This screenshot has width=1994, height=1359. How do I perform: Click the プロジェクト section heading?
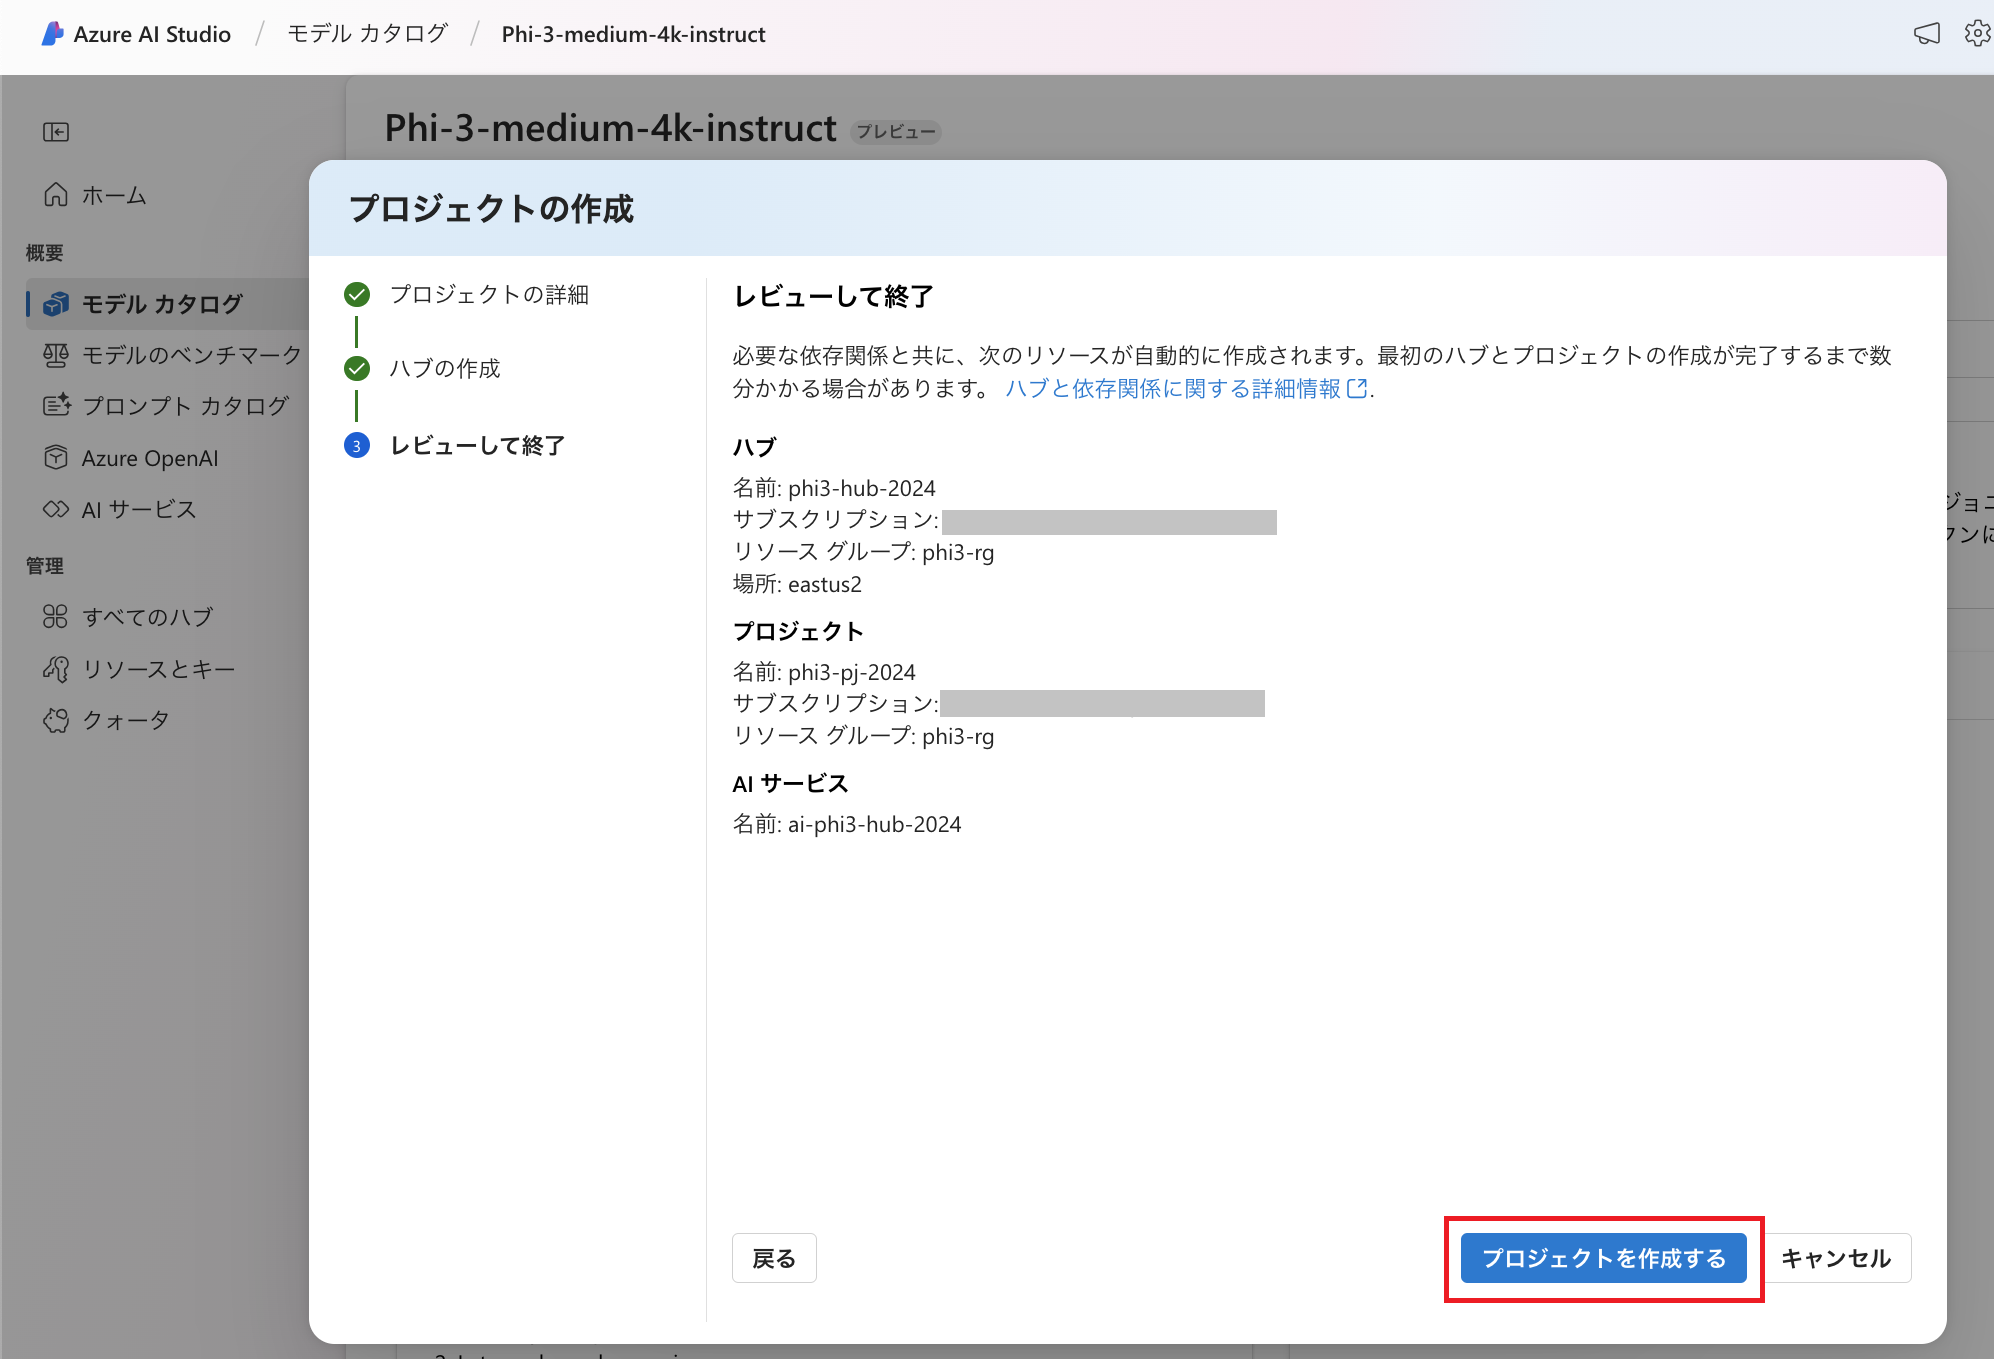(x=798, y=631)
